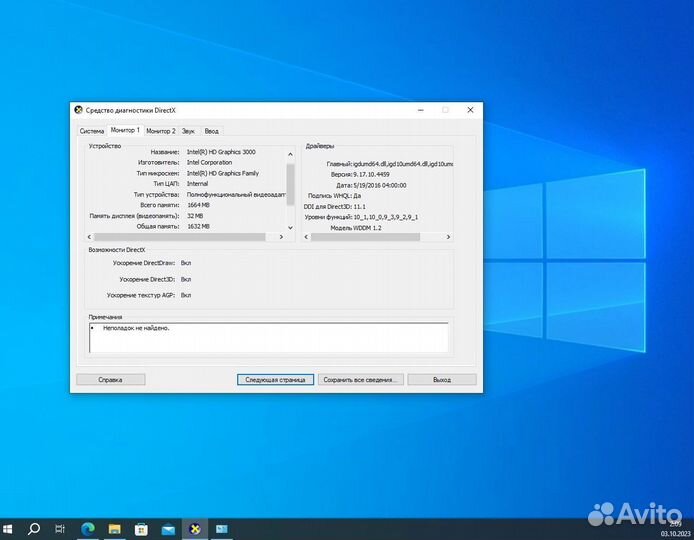Go to the Ввод tab
The width and height of the screenshot is (694, 540).
point(212,131)
